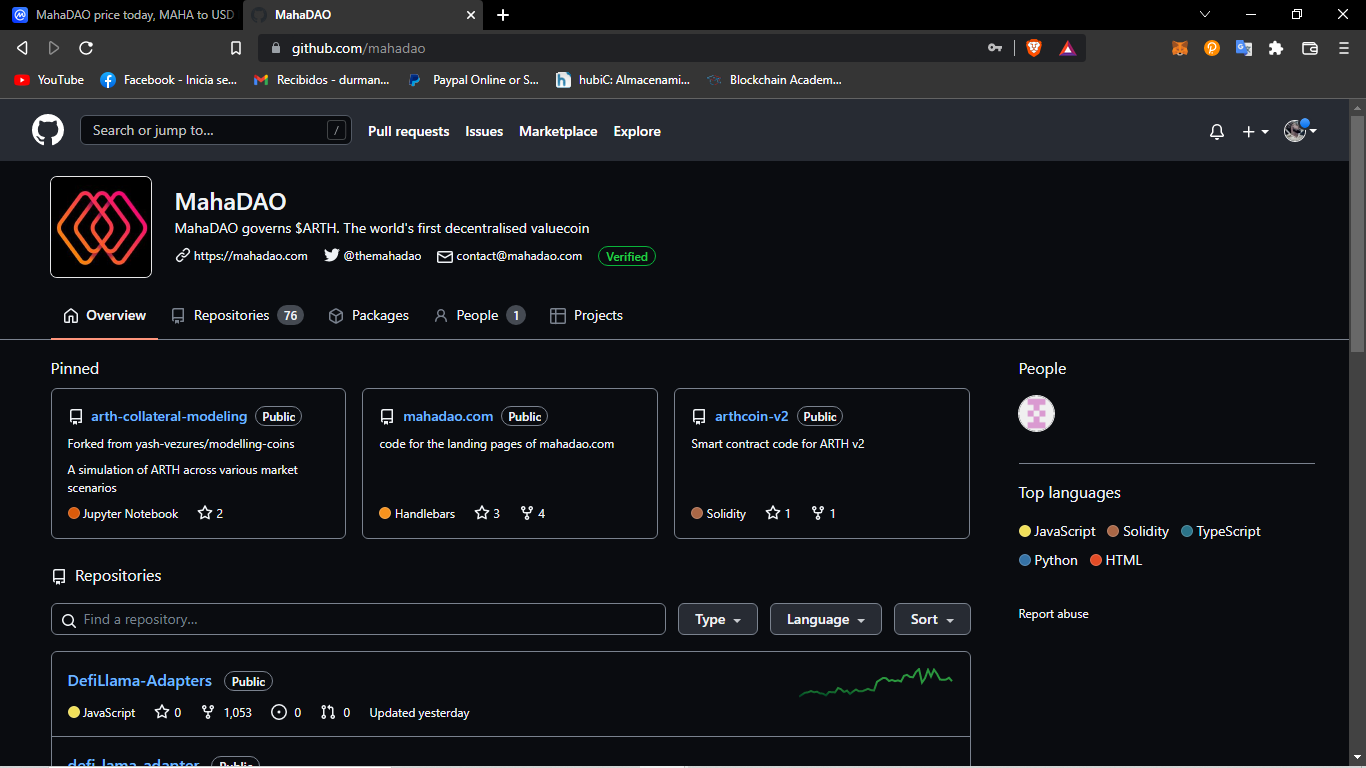
Task: Click the 1,053 forks on DefiLlama-Adapters
Action: coord(226,713)
